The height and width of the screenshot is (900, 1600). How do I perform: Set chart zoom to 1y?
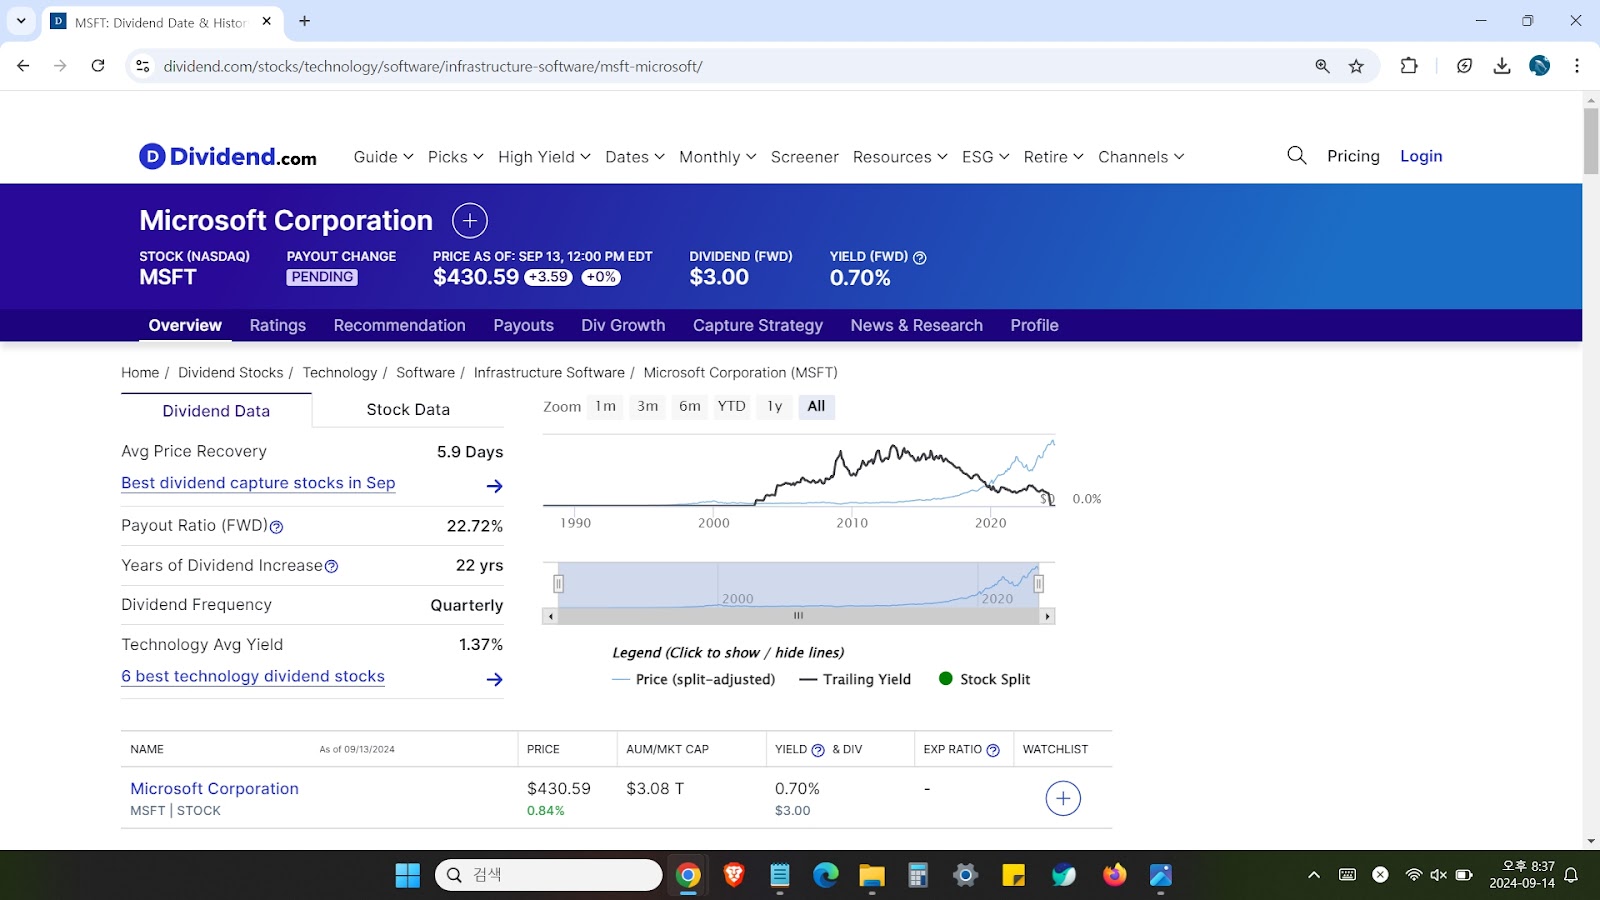pyautogui.click(x=775, y=406)
